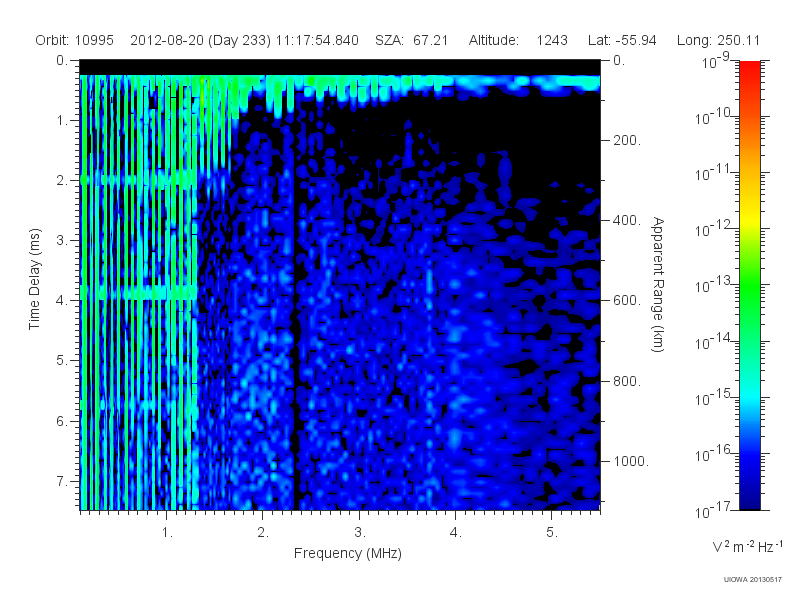The width and height of the screenshot is (800, 600).
Task: Click frequency axis tick label 2.
Action: [263, 533]
